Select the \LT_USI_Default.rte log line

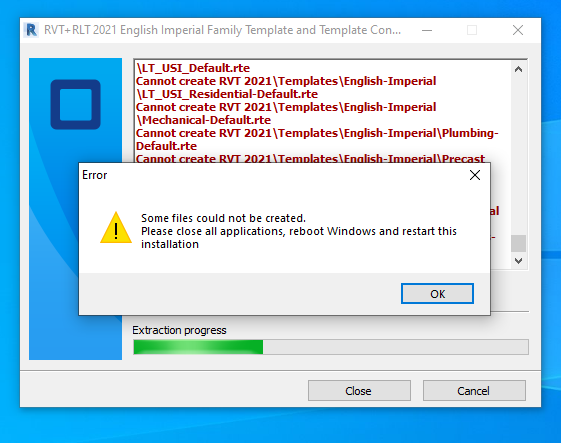pos(193,68)
